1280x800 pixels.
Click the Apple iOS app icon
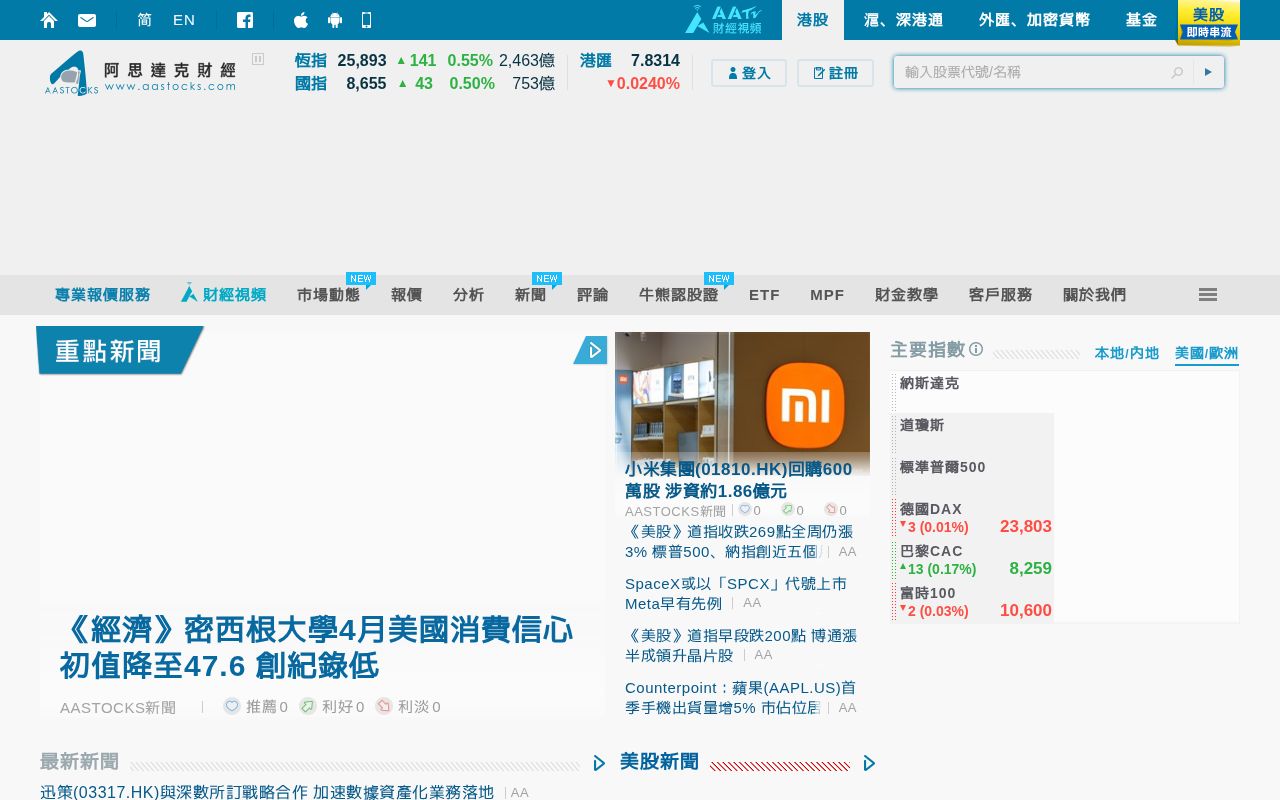[300, 19]
